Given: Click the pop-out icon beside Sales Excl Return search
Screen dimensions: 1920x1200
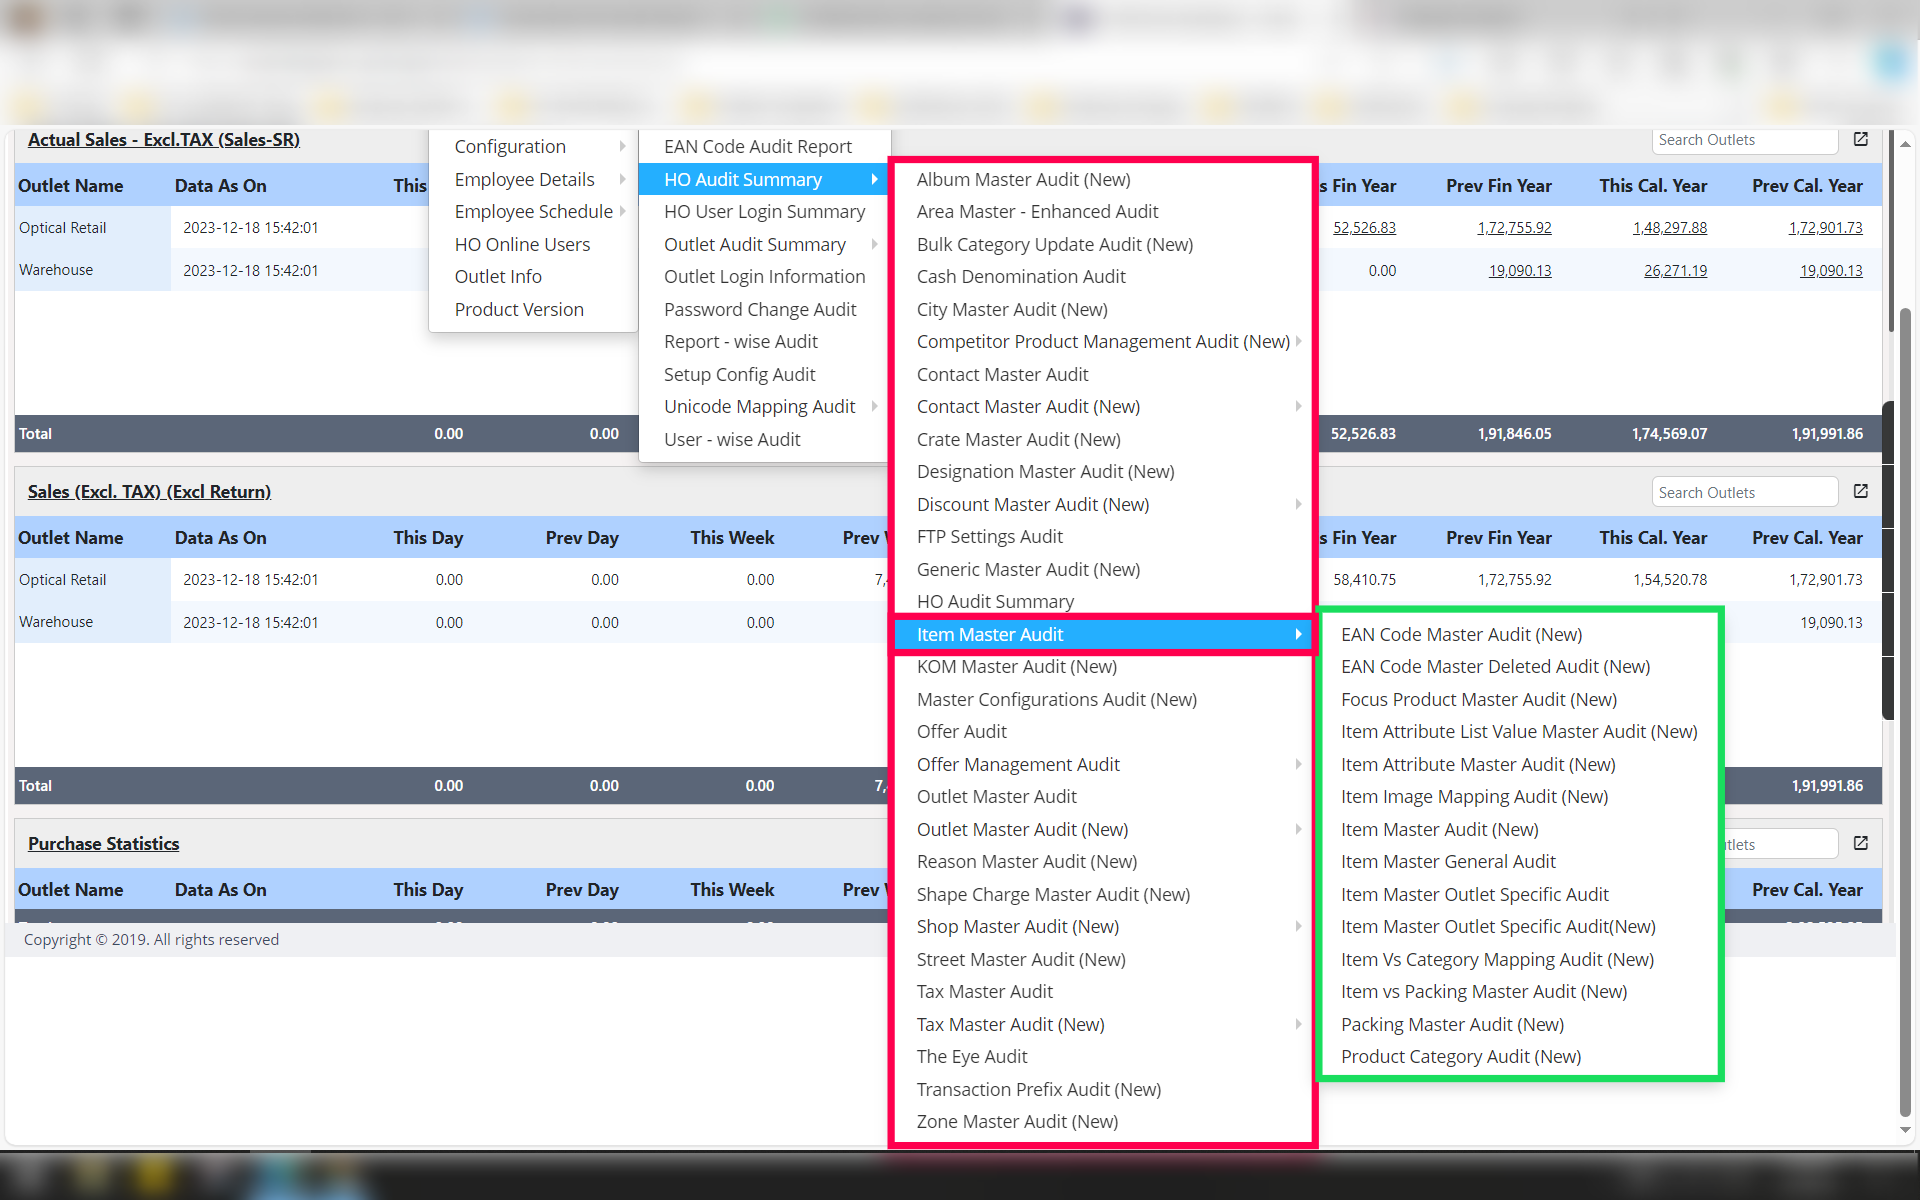Looking at the screenshot, I should tap(1860, 492).
